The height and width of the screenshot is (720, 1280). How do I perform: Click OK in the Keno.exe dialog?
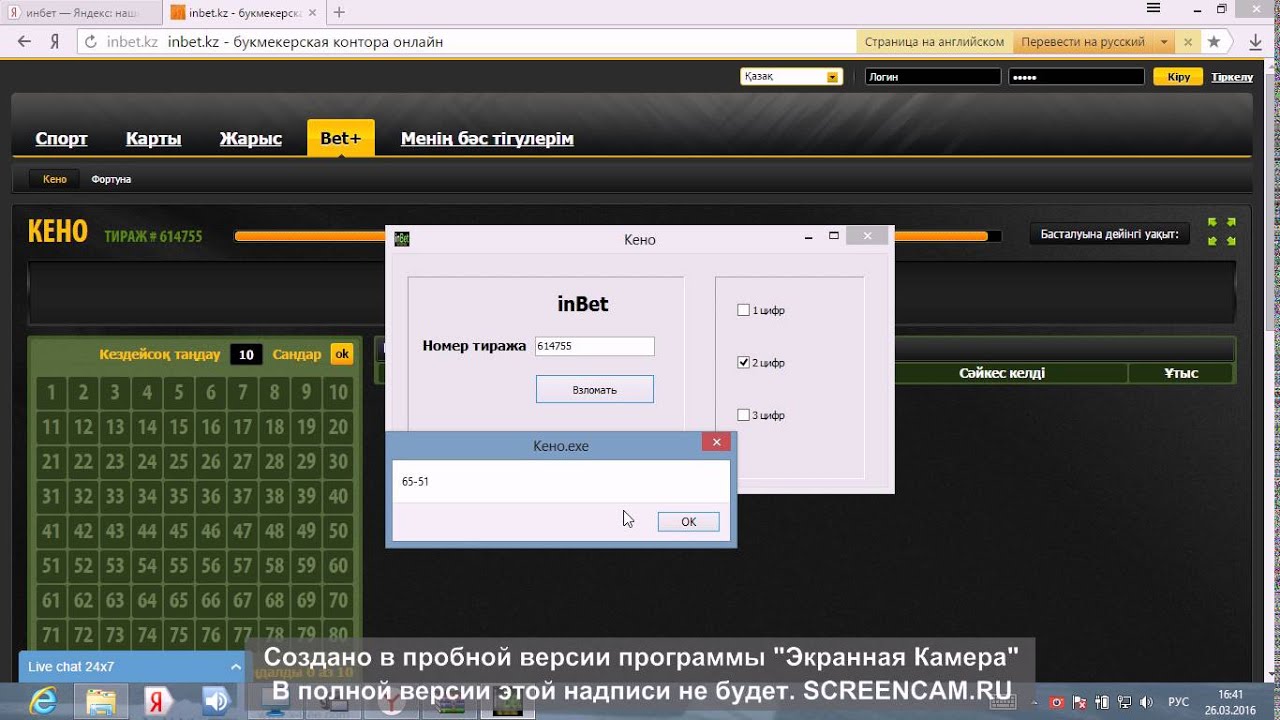pos(688,522)
